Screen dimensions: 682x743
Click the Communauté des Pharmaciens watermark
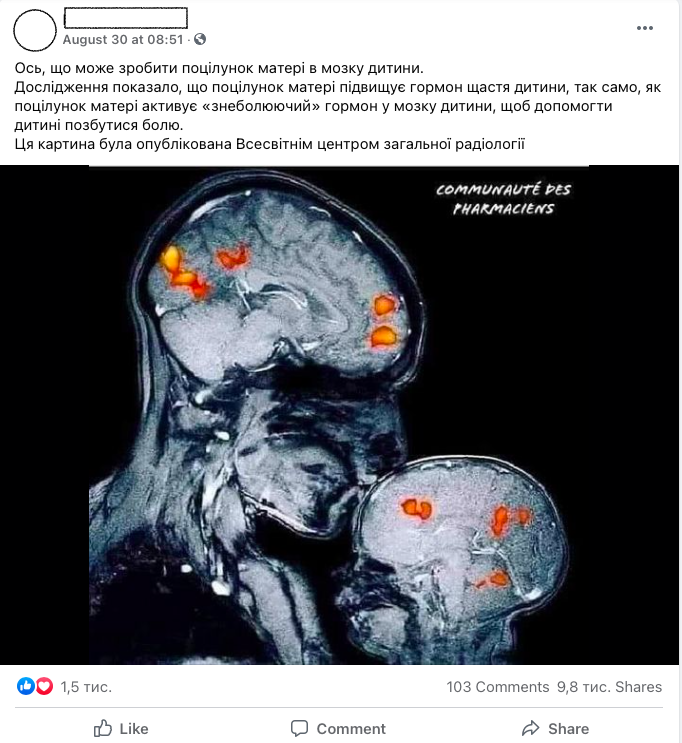pyautogui.click(x=503, y=199)
